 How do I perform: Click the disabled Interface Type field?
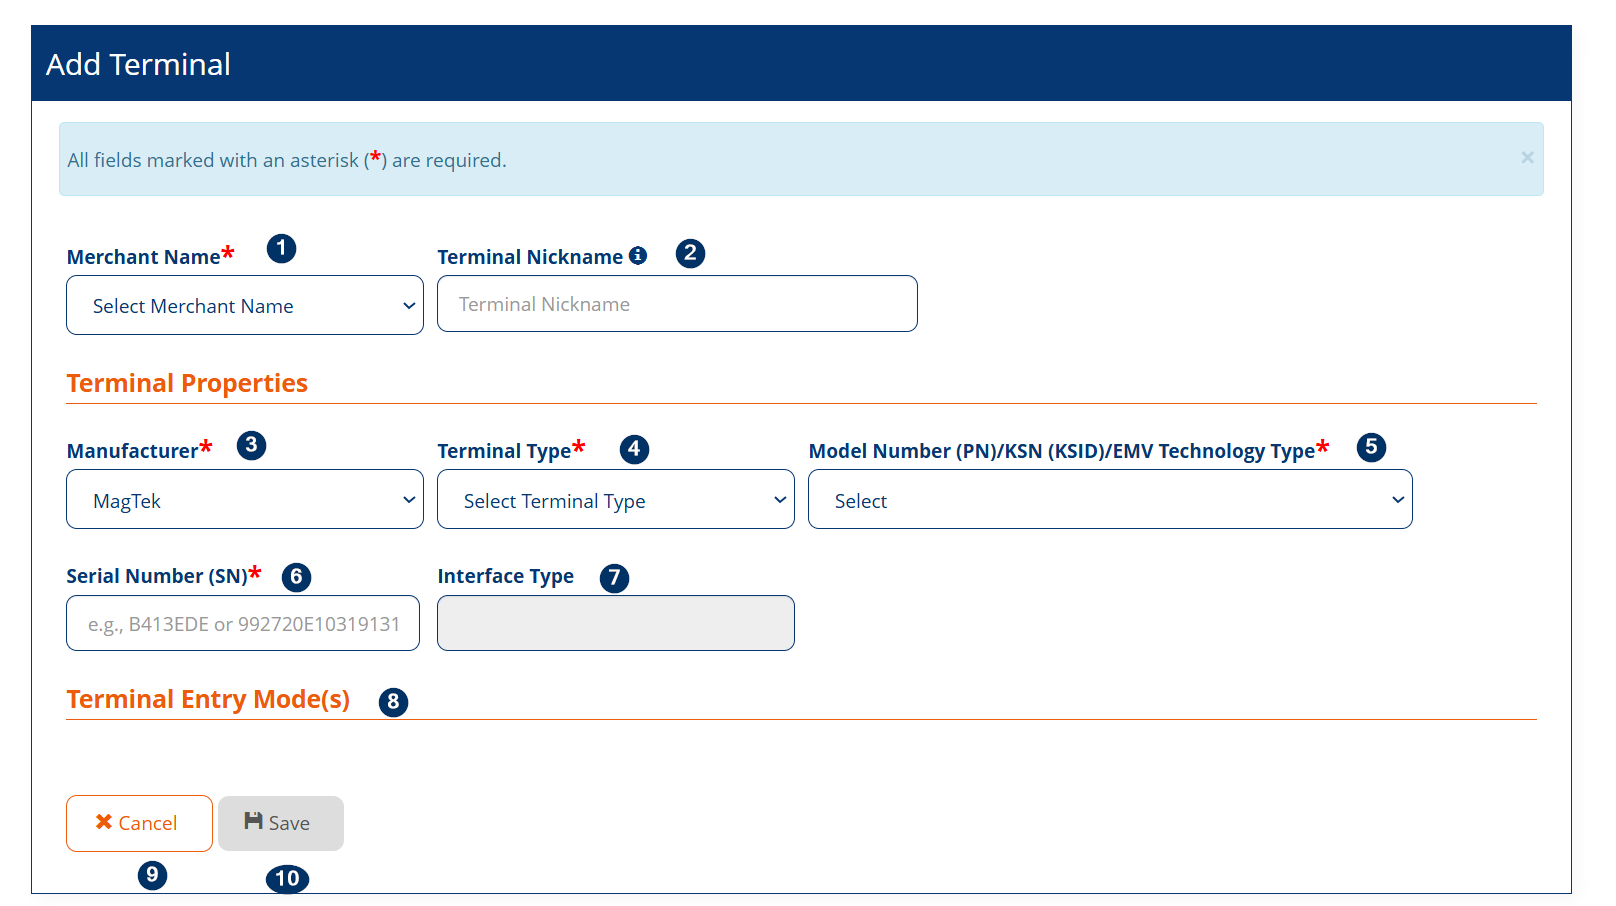615,624
